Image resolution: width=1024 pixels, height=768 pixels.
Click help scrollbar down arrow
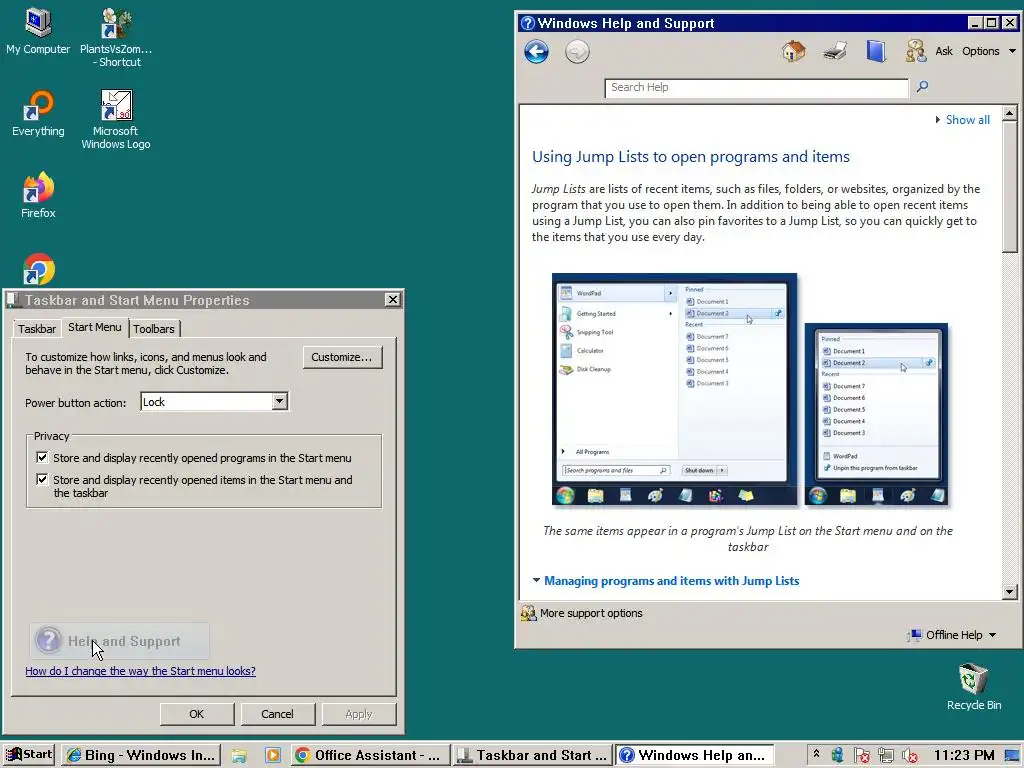point(1009,592)
